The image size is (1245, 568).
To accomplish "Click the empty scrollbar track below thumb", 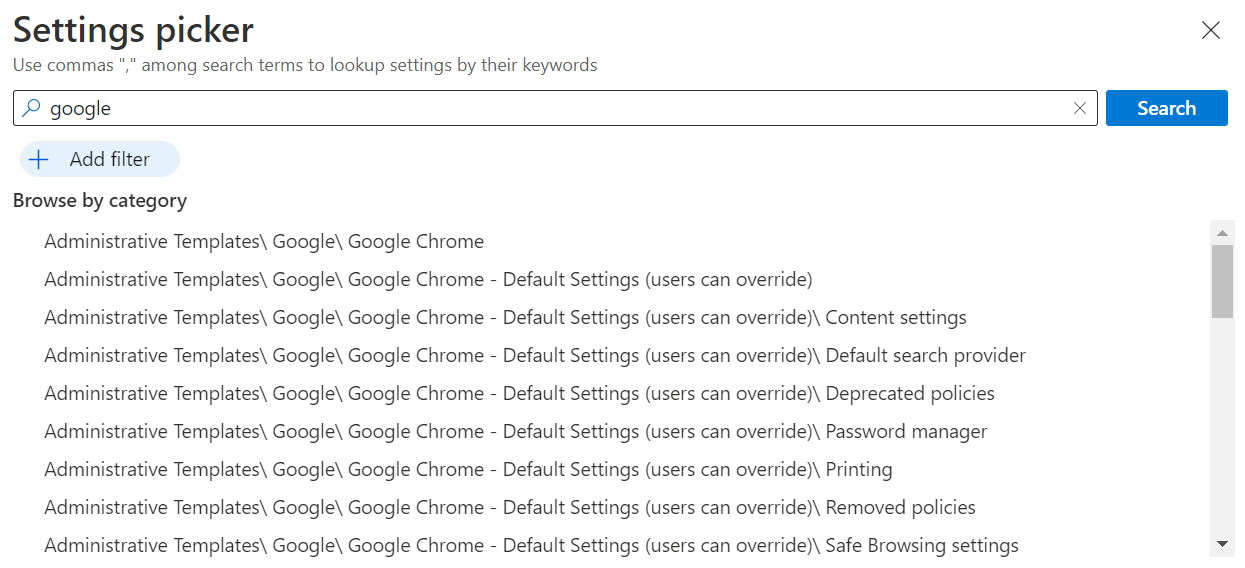I will 1222,430.
